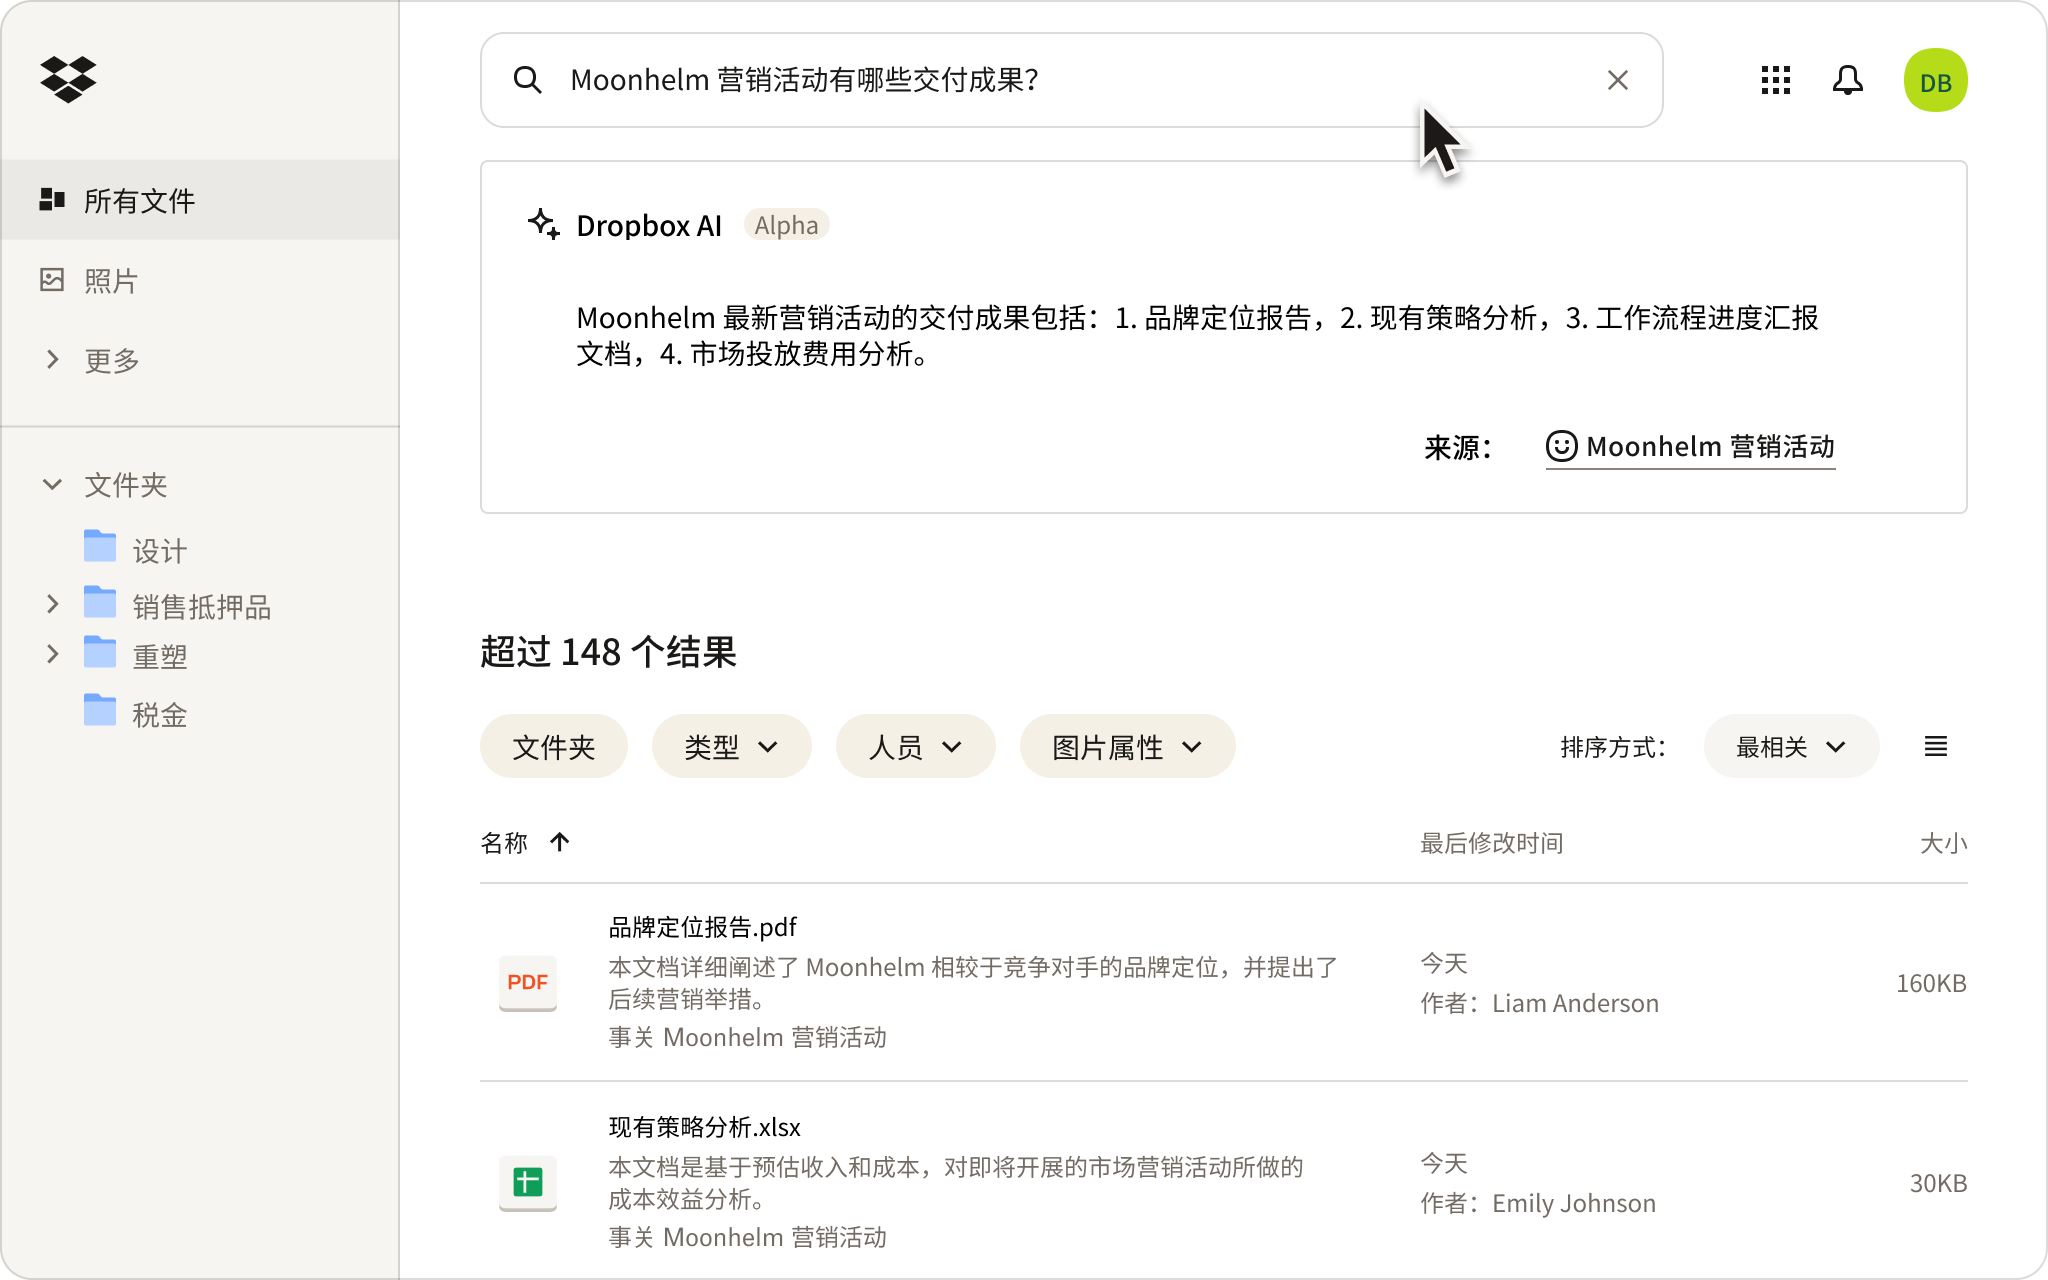Open the 税金 folder
Screen dimensions: 2048x1280
(160, 714)
